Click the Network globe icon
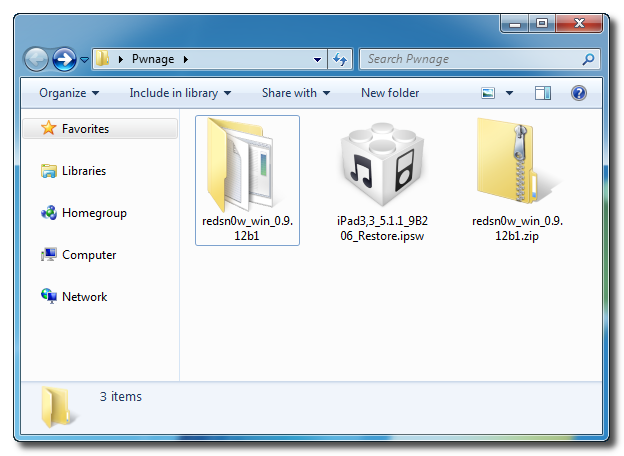Screen dimensions: 624x456 tap(49, 296)
